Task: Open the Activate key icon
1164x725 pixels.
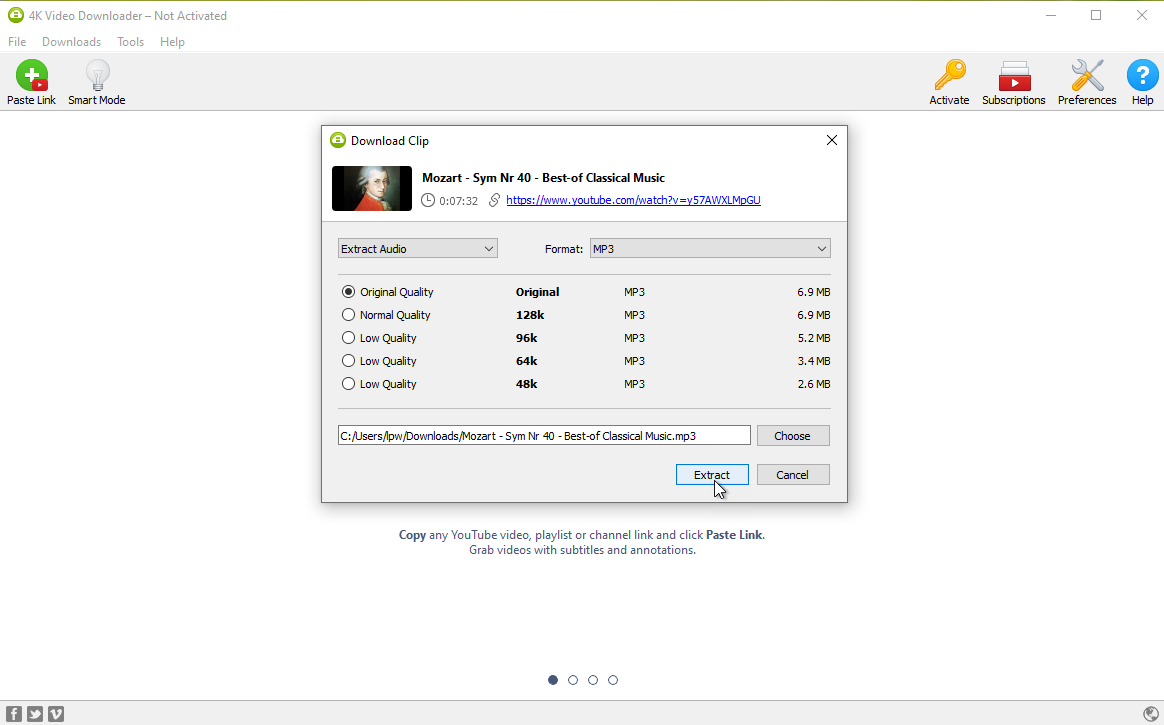Action: coord(949,77)
